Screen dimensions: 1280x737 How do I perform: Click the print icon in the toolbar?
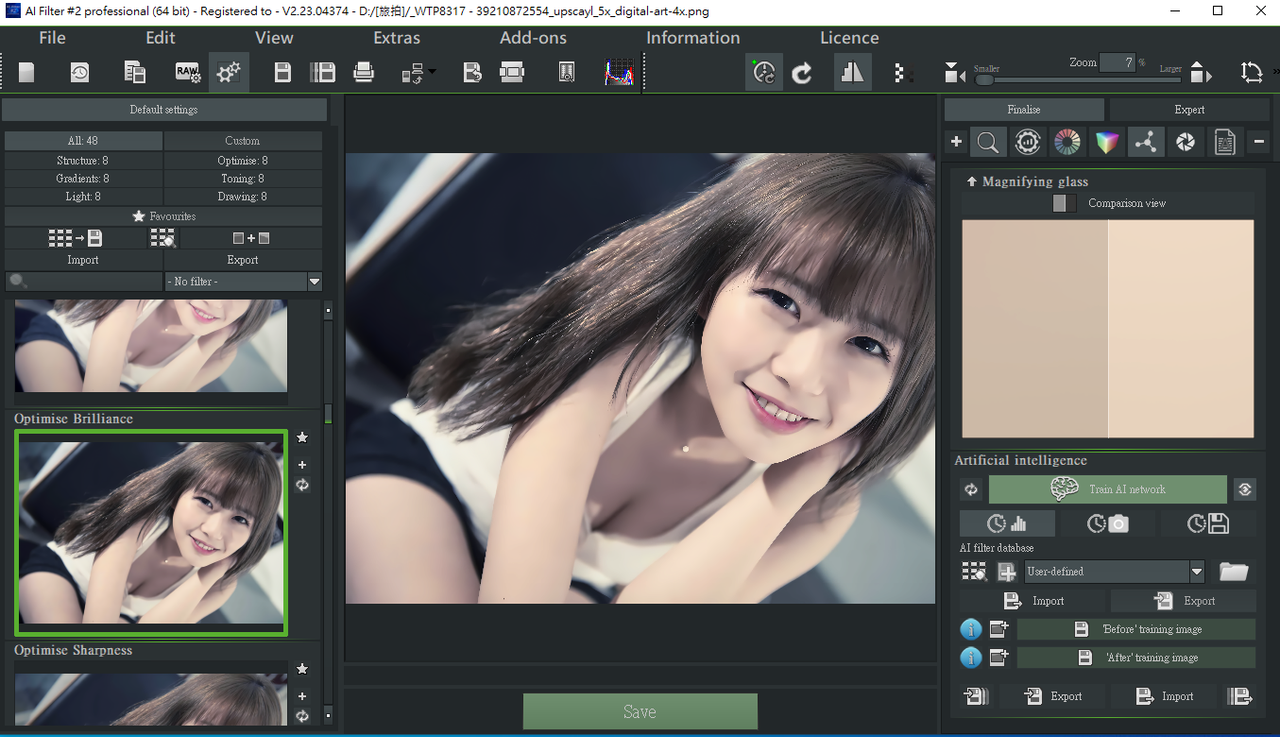pos(364,72)
